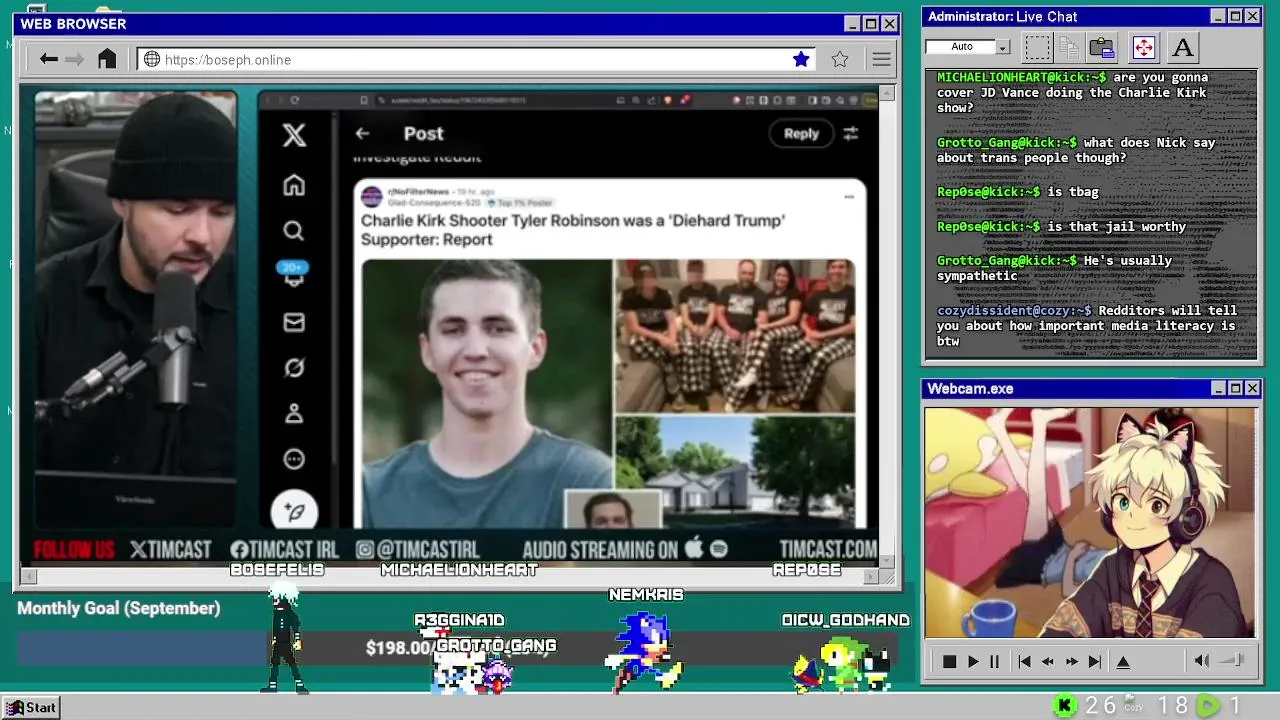Click the webcam avatar video
1280x720 pixels.
click(x=1090, y=522)
